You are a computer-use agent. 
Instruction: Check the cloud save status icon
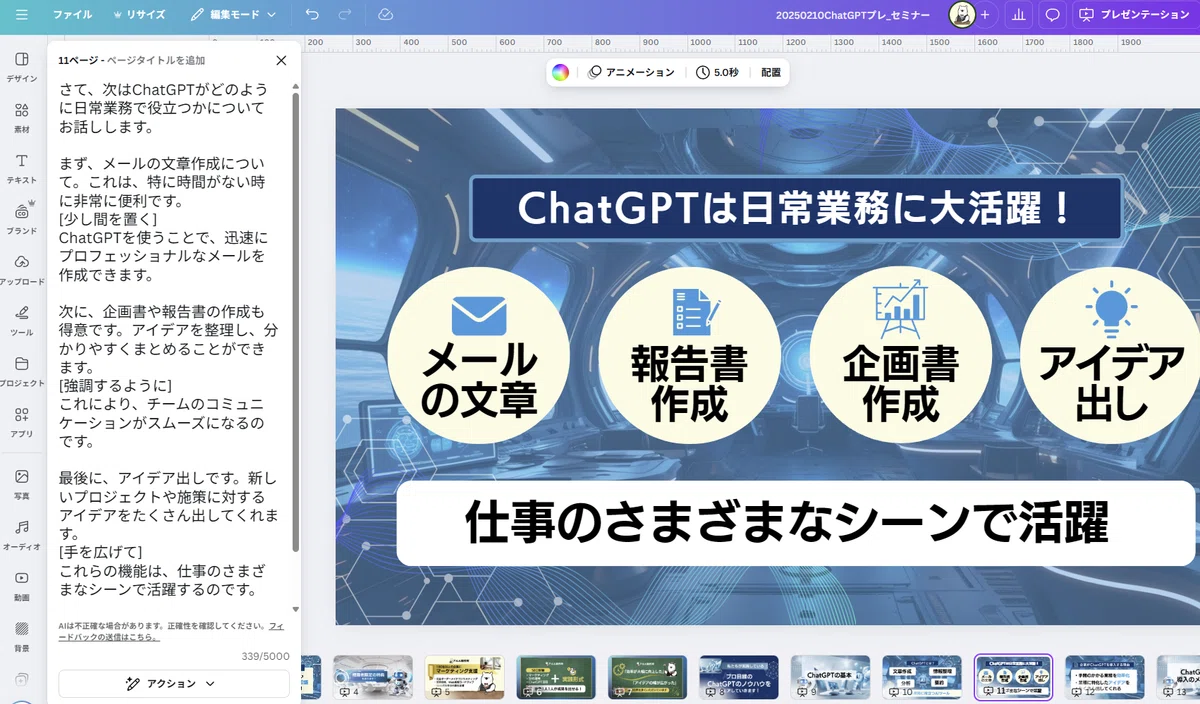(x=386, y=15)
